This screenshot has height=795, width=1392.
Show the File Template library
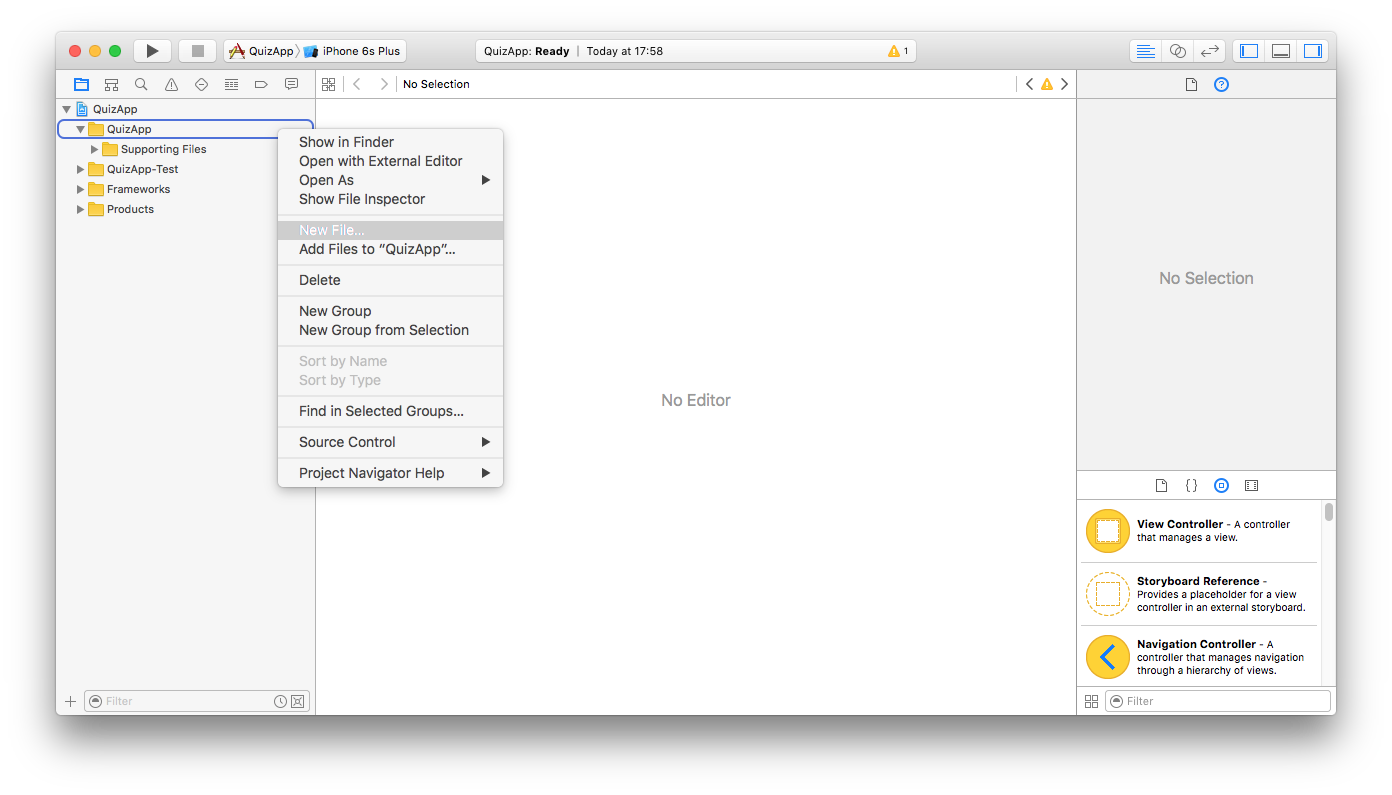click(x=1161, y=485)
